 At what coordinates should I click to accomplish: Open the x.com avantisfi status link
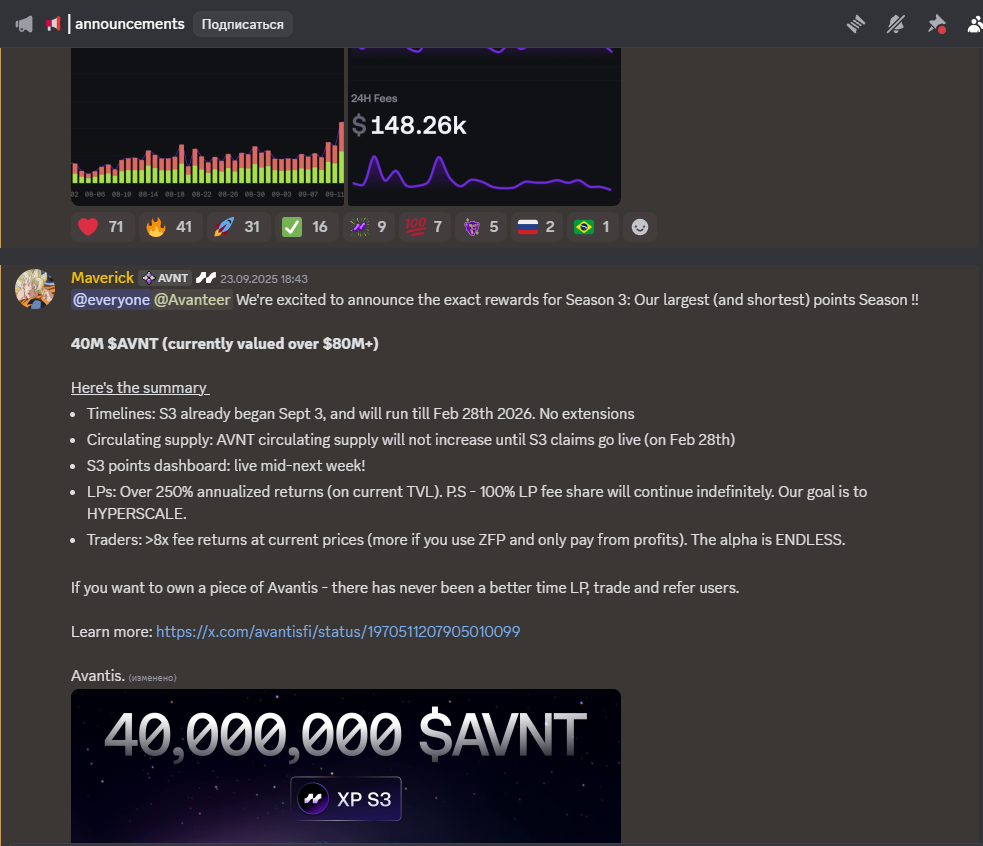click(338, 632)
